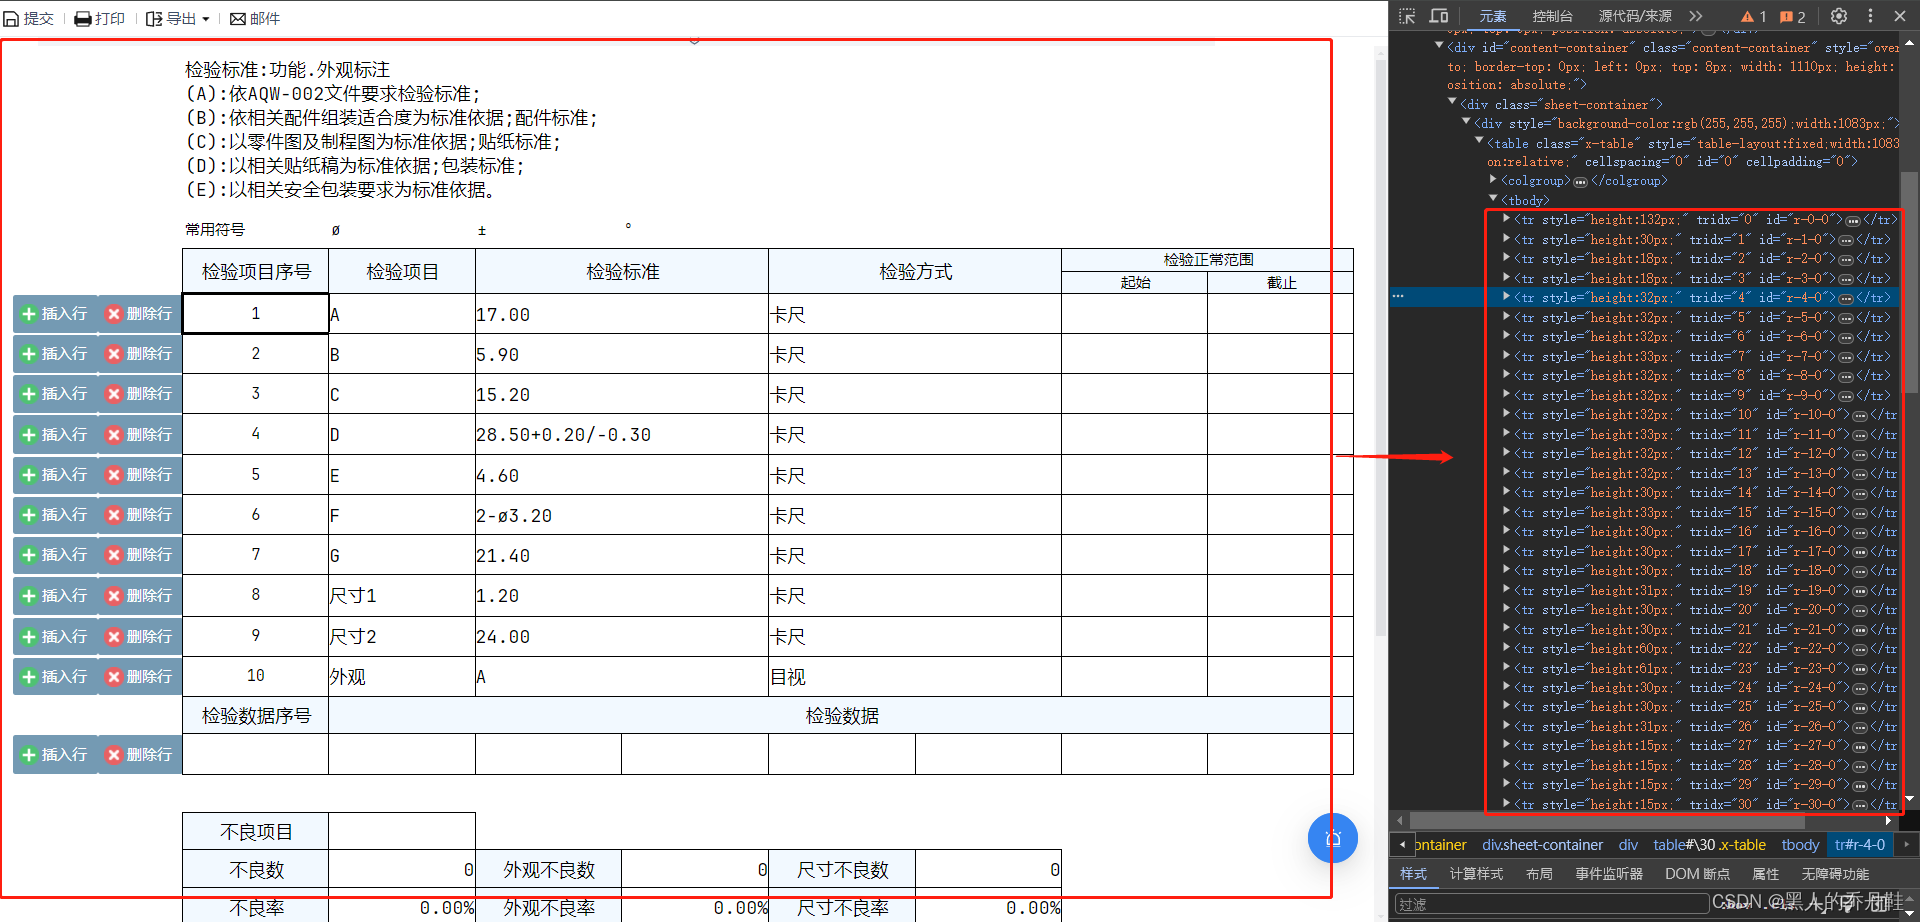Expand the colgroup element node
Screen dimensions: 1920x922
tap(1493, 180)
